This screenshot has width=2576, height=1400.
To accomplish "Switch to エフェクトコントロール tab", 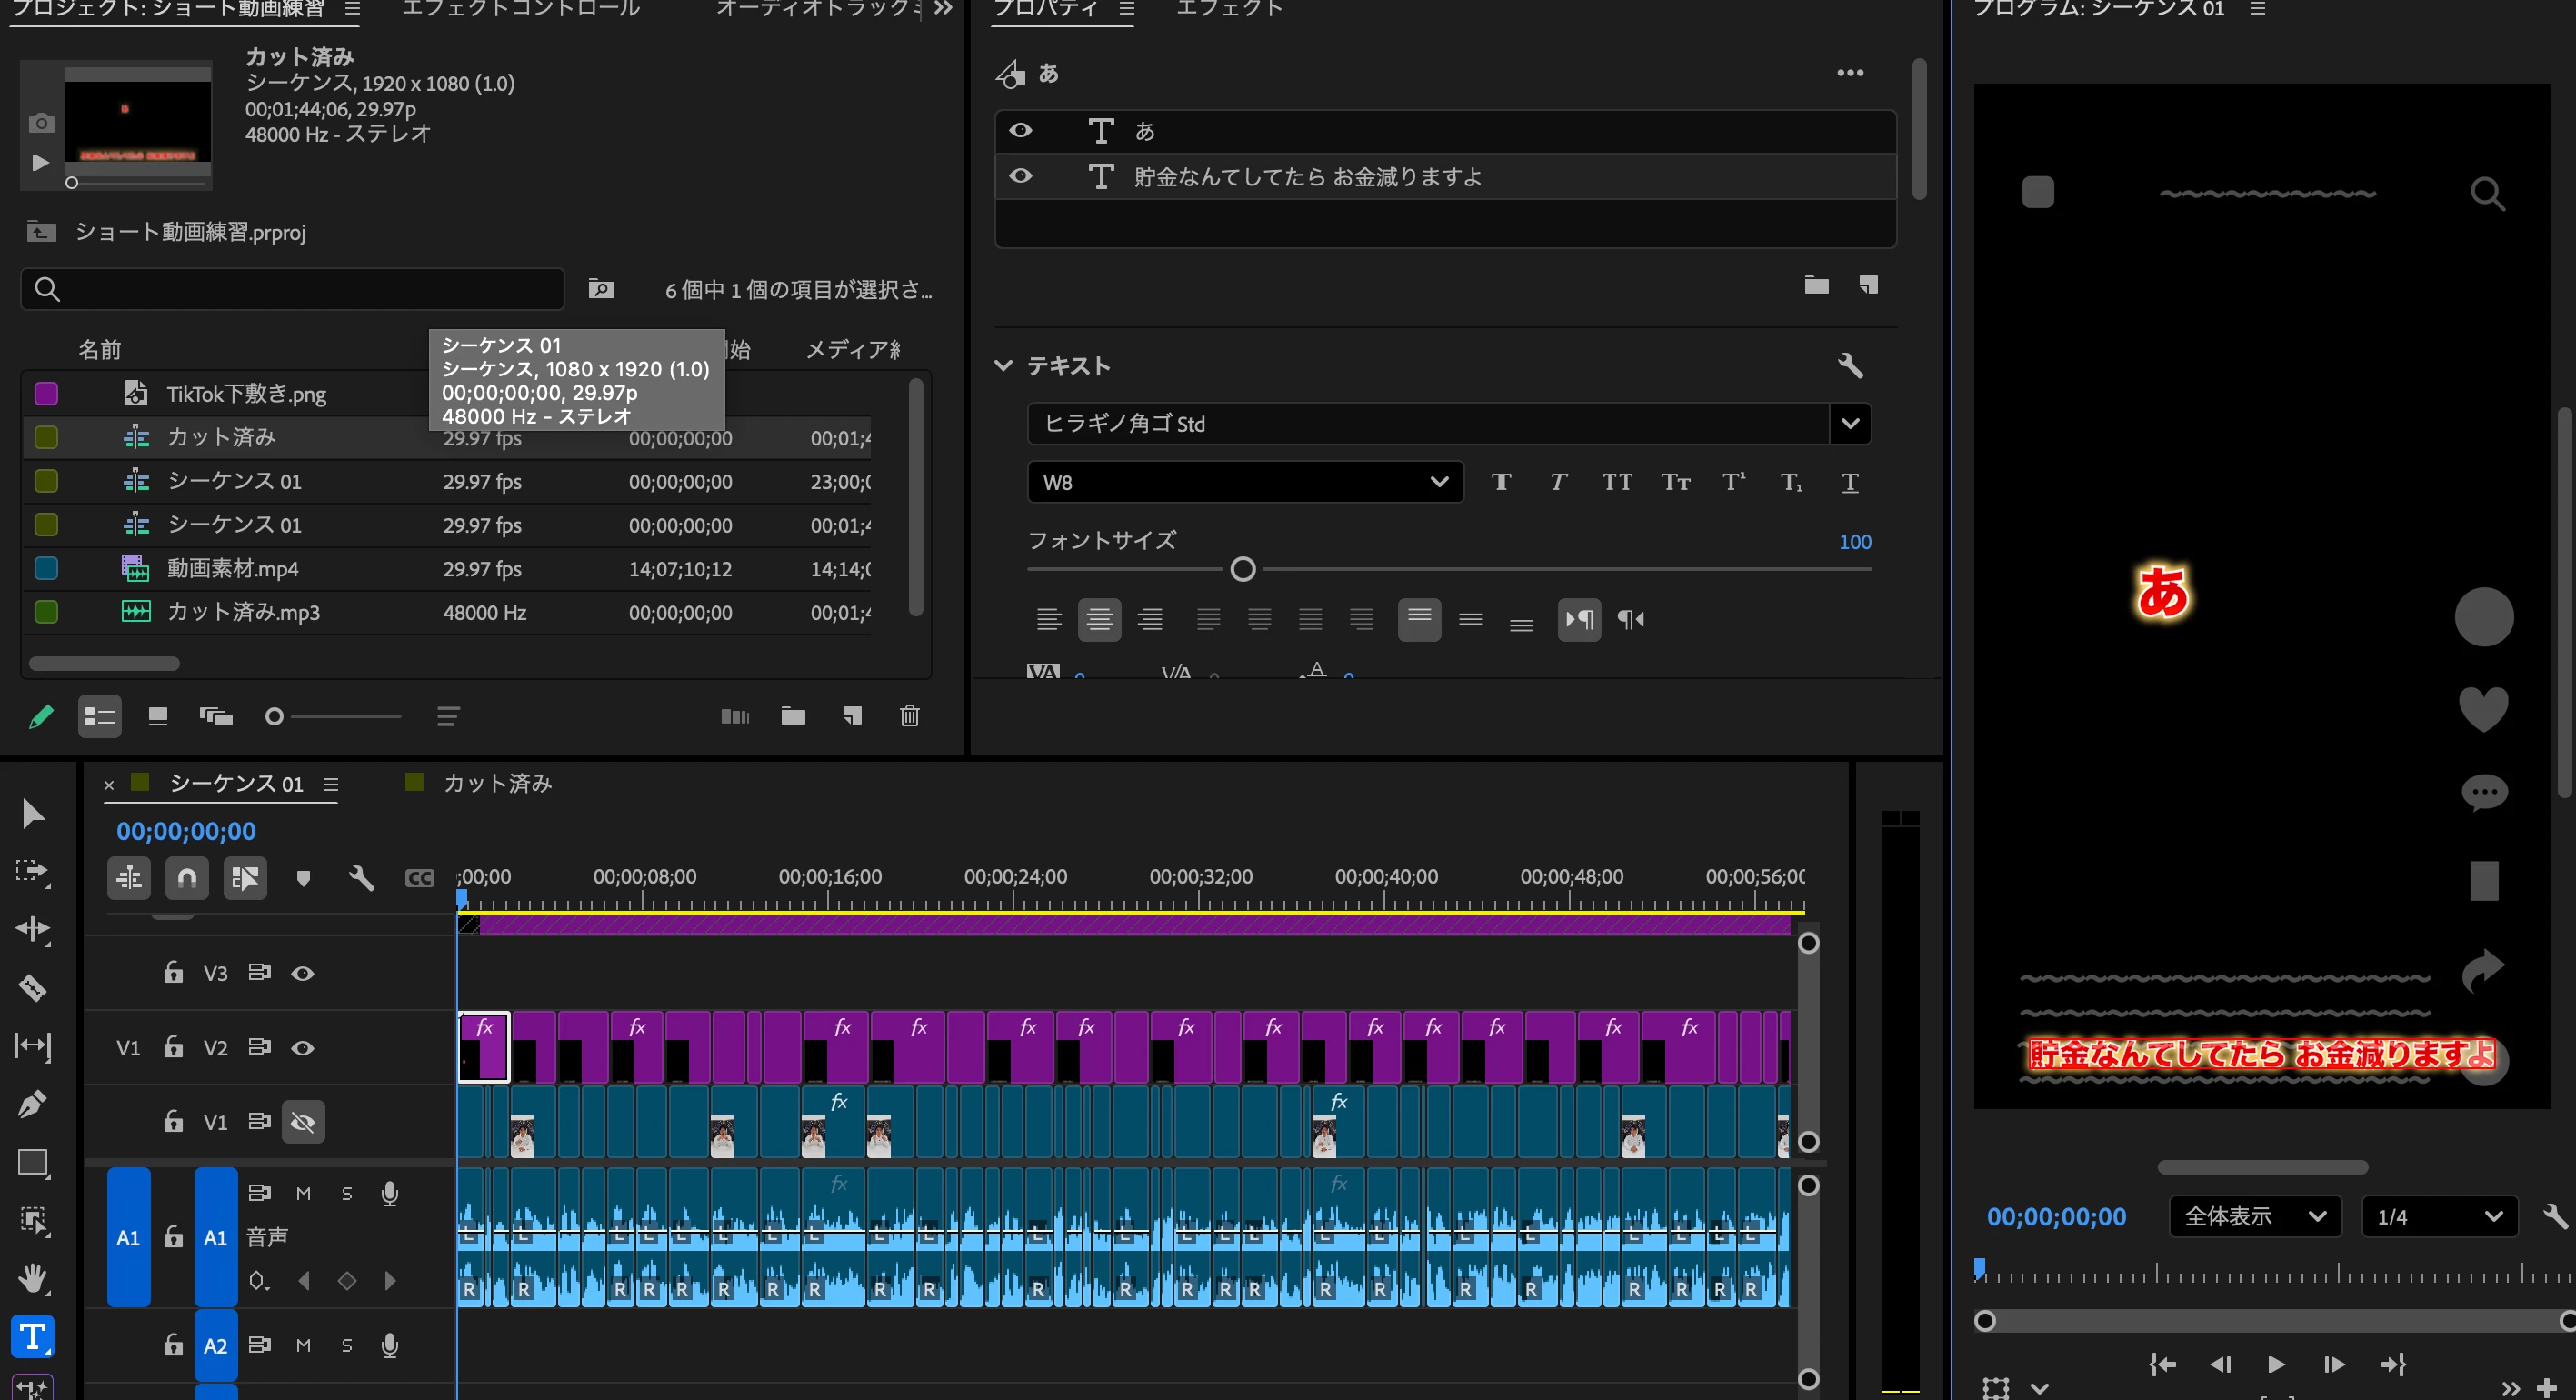I will (x=520, y=10).
